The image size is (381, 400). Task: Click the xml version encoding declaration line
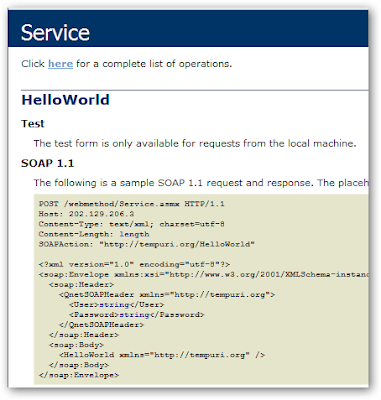coord(134,264)
